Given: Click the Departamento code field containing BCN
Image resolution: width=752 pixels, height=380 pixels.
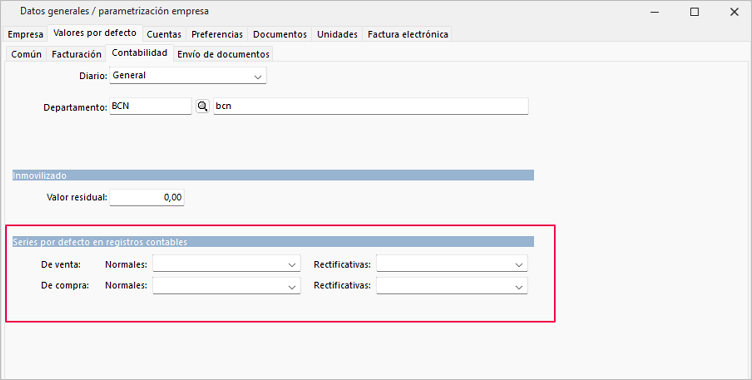Looking at the screenshot, I should (x=150, y=106).
